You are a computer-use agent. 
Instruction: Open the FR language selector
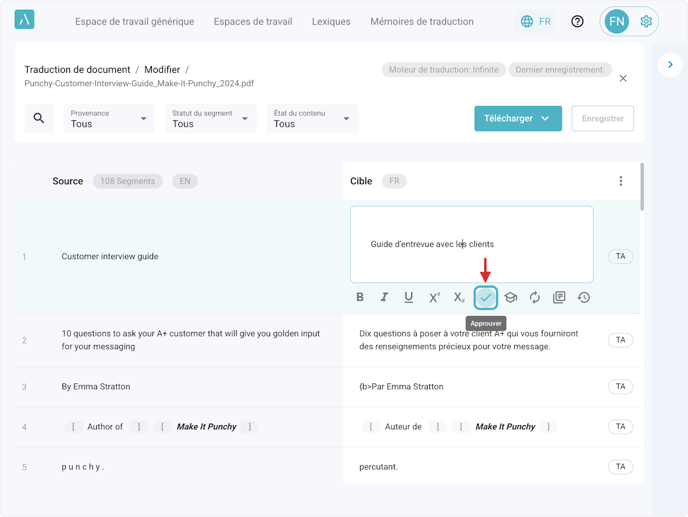coord(536,21)
